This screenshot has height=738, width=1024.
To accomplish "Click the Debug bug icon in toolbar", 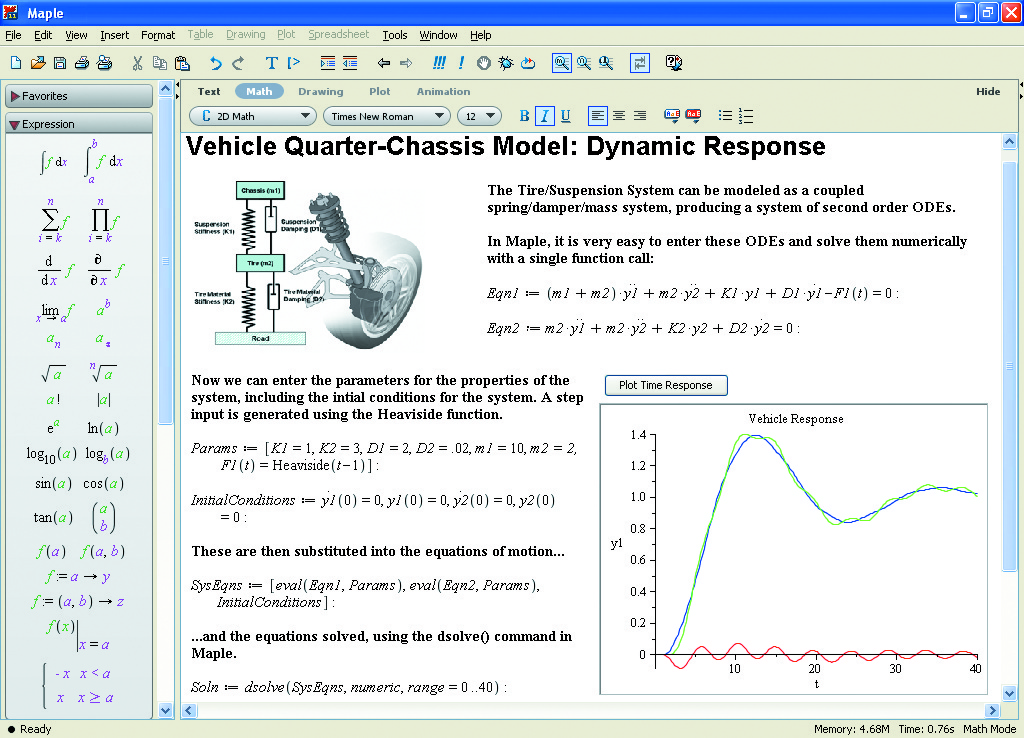I will (x=506, y=63).
